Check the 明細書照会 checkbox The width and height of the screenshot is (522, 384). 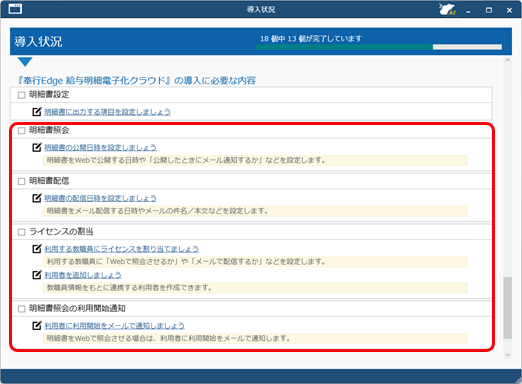22,130
